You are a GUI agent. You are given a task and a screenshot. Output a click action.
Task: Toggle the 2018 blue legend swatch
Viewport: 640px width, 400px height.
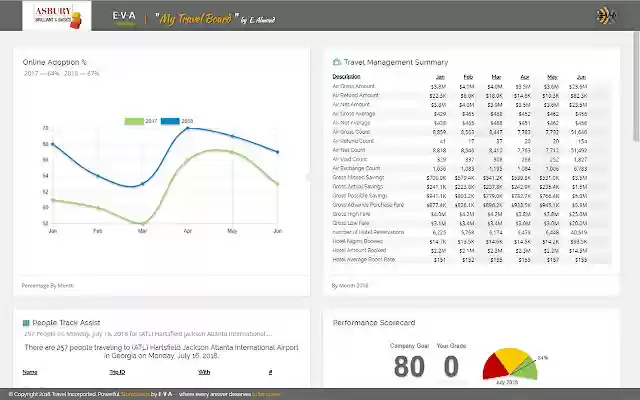tap(170, 121)
